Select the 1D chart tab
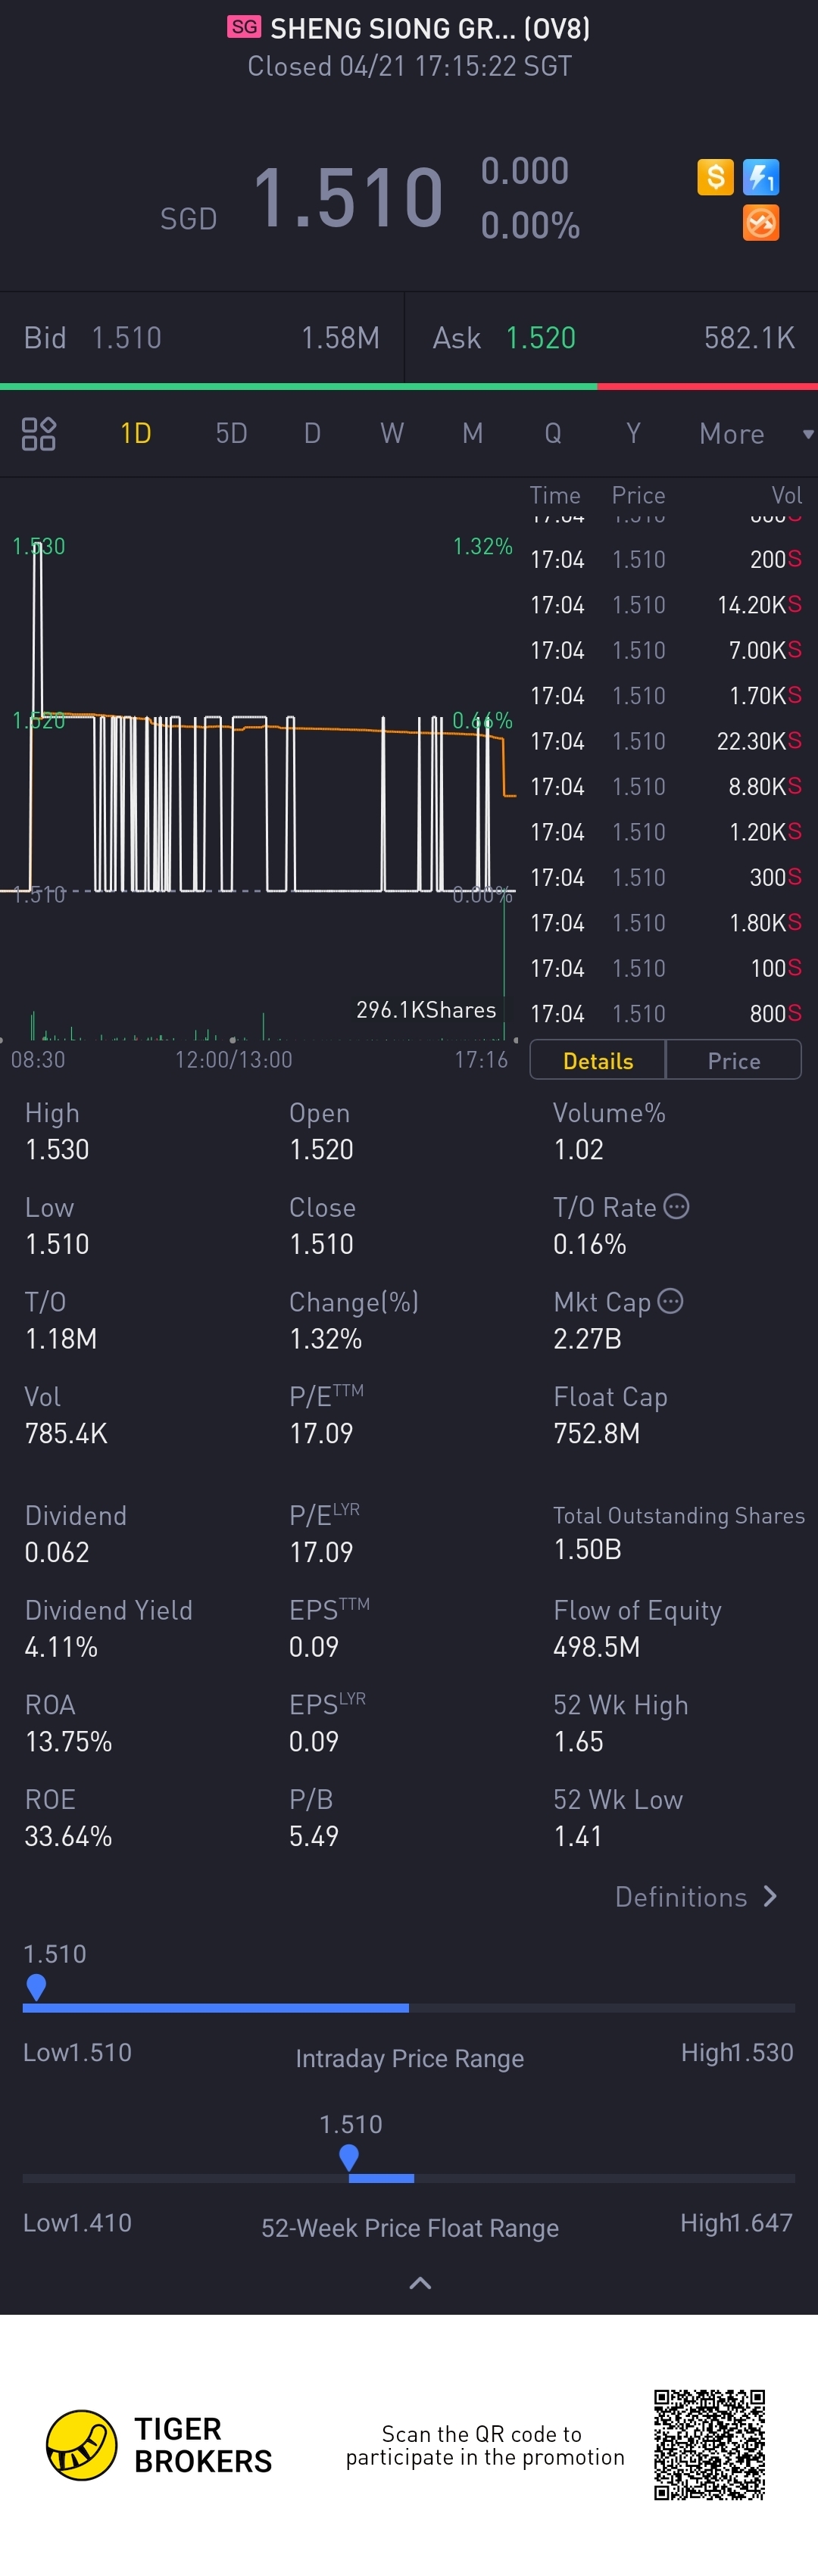The image size is (818, 2576). tap(136, 434)
